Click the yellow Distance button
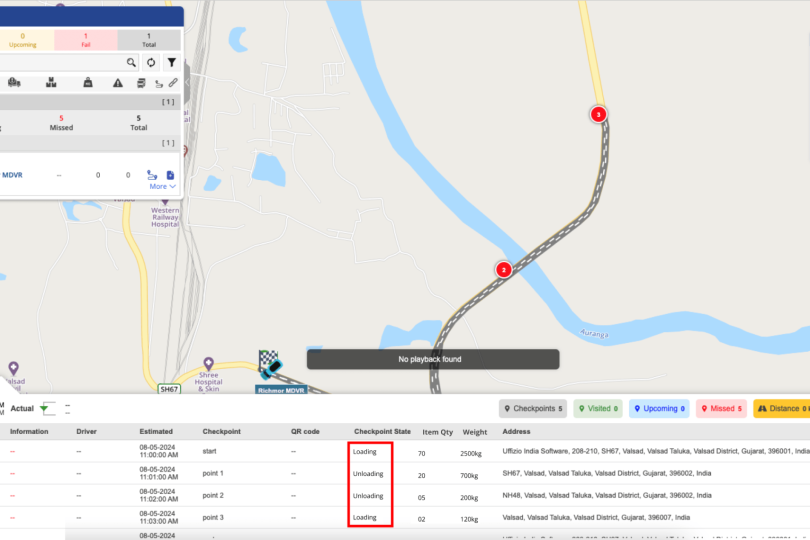 tap(782, 408)
